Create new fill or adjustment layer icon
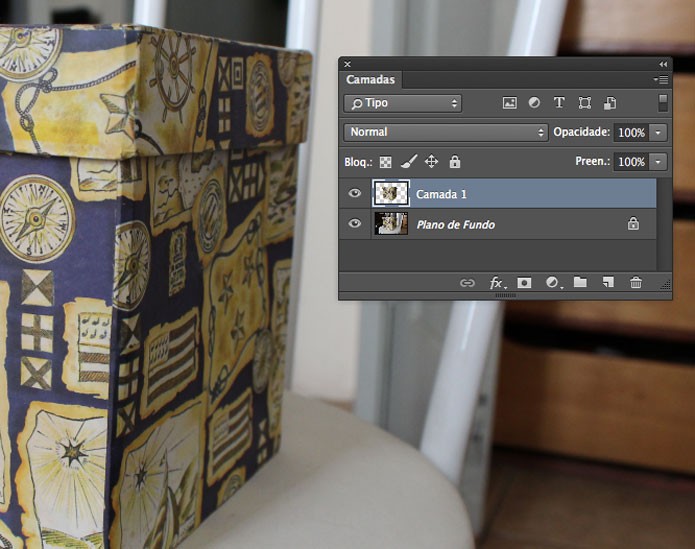The height and width of the screenshot is (549, 695). pos(553,282)
